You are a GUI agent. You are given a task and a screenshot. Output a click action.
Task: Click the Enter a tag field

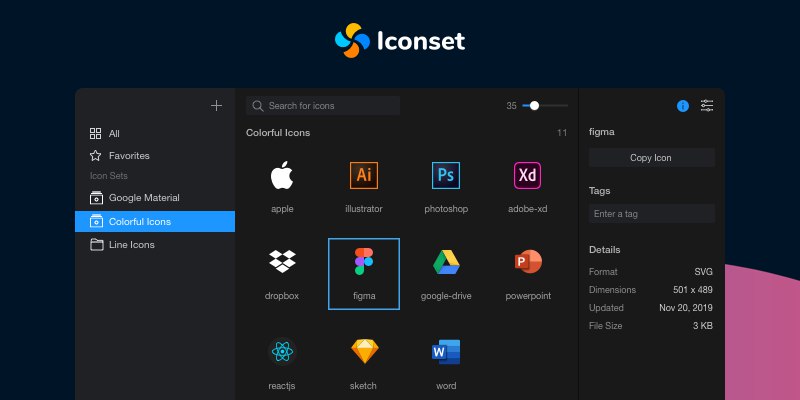(652, 214)
